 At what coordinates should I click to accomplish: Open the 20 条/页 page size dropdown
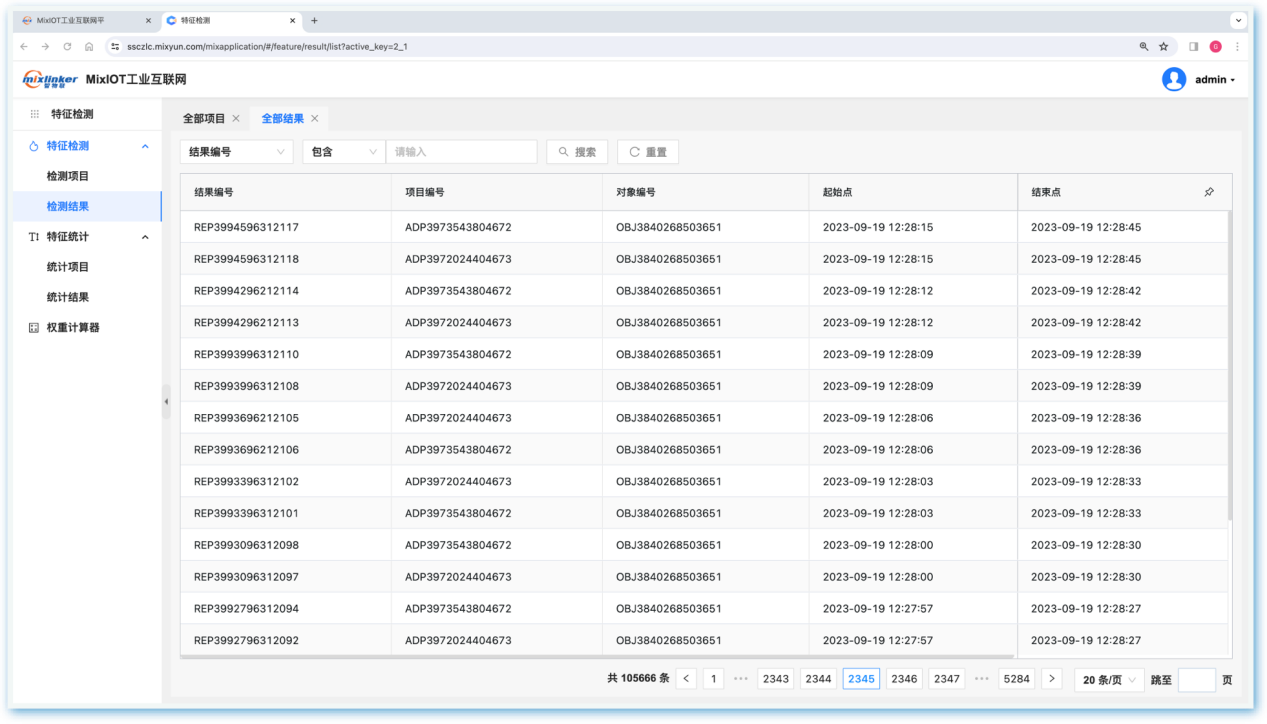point(1108,679)
